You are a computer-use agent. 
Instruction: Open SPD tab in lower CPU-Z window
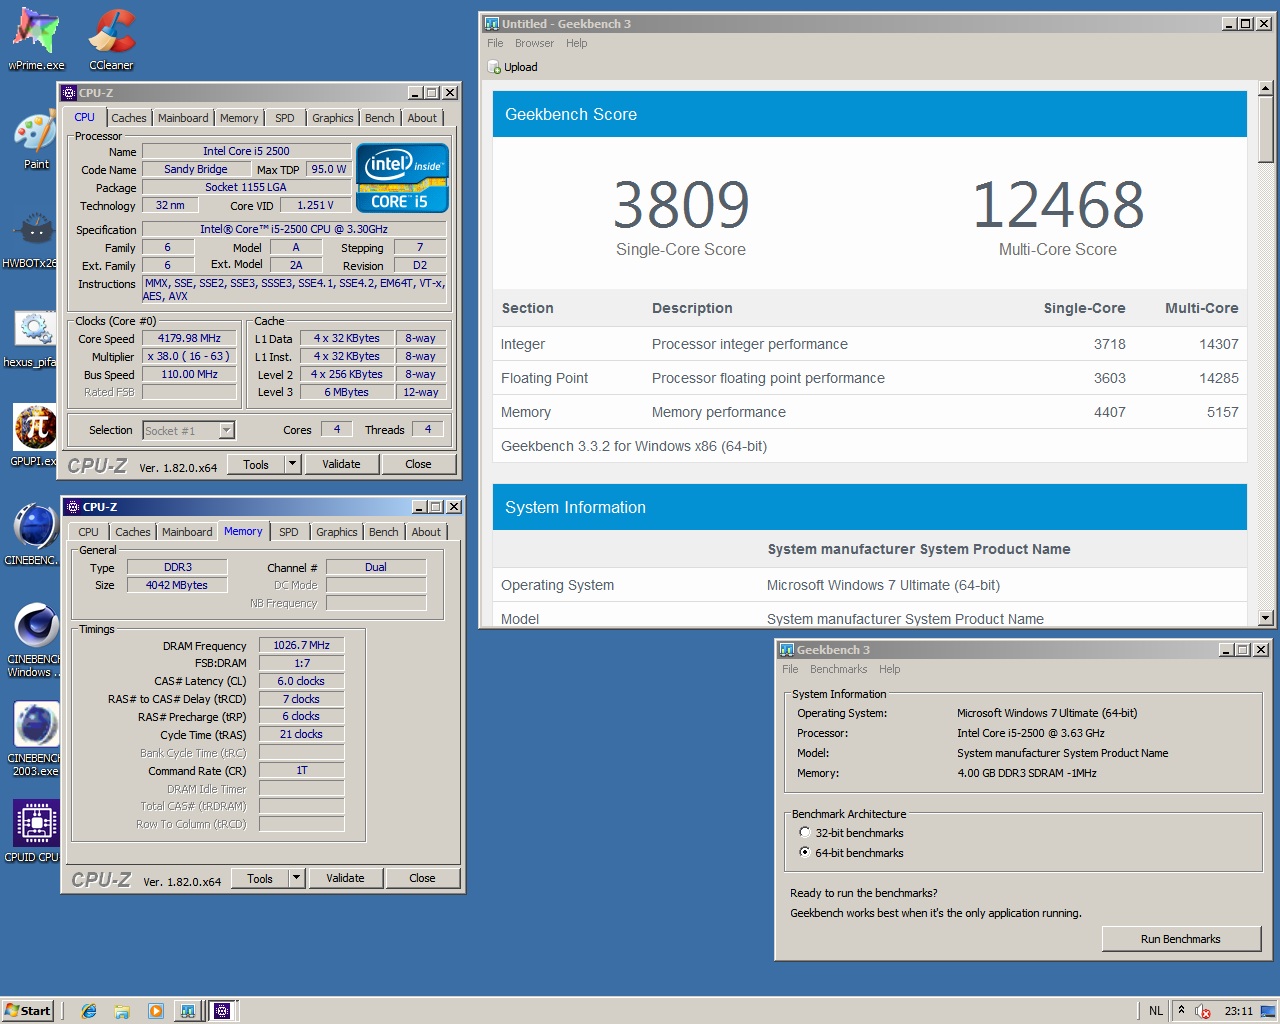pos(289,532)
